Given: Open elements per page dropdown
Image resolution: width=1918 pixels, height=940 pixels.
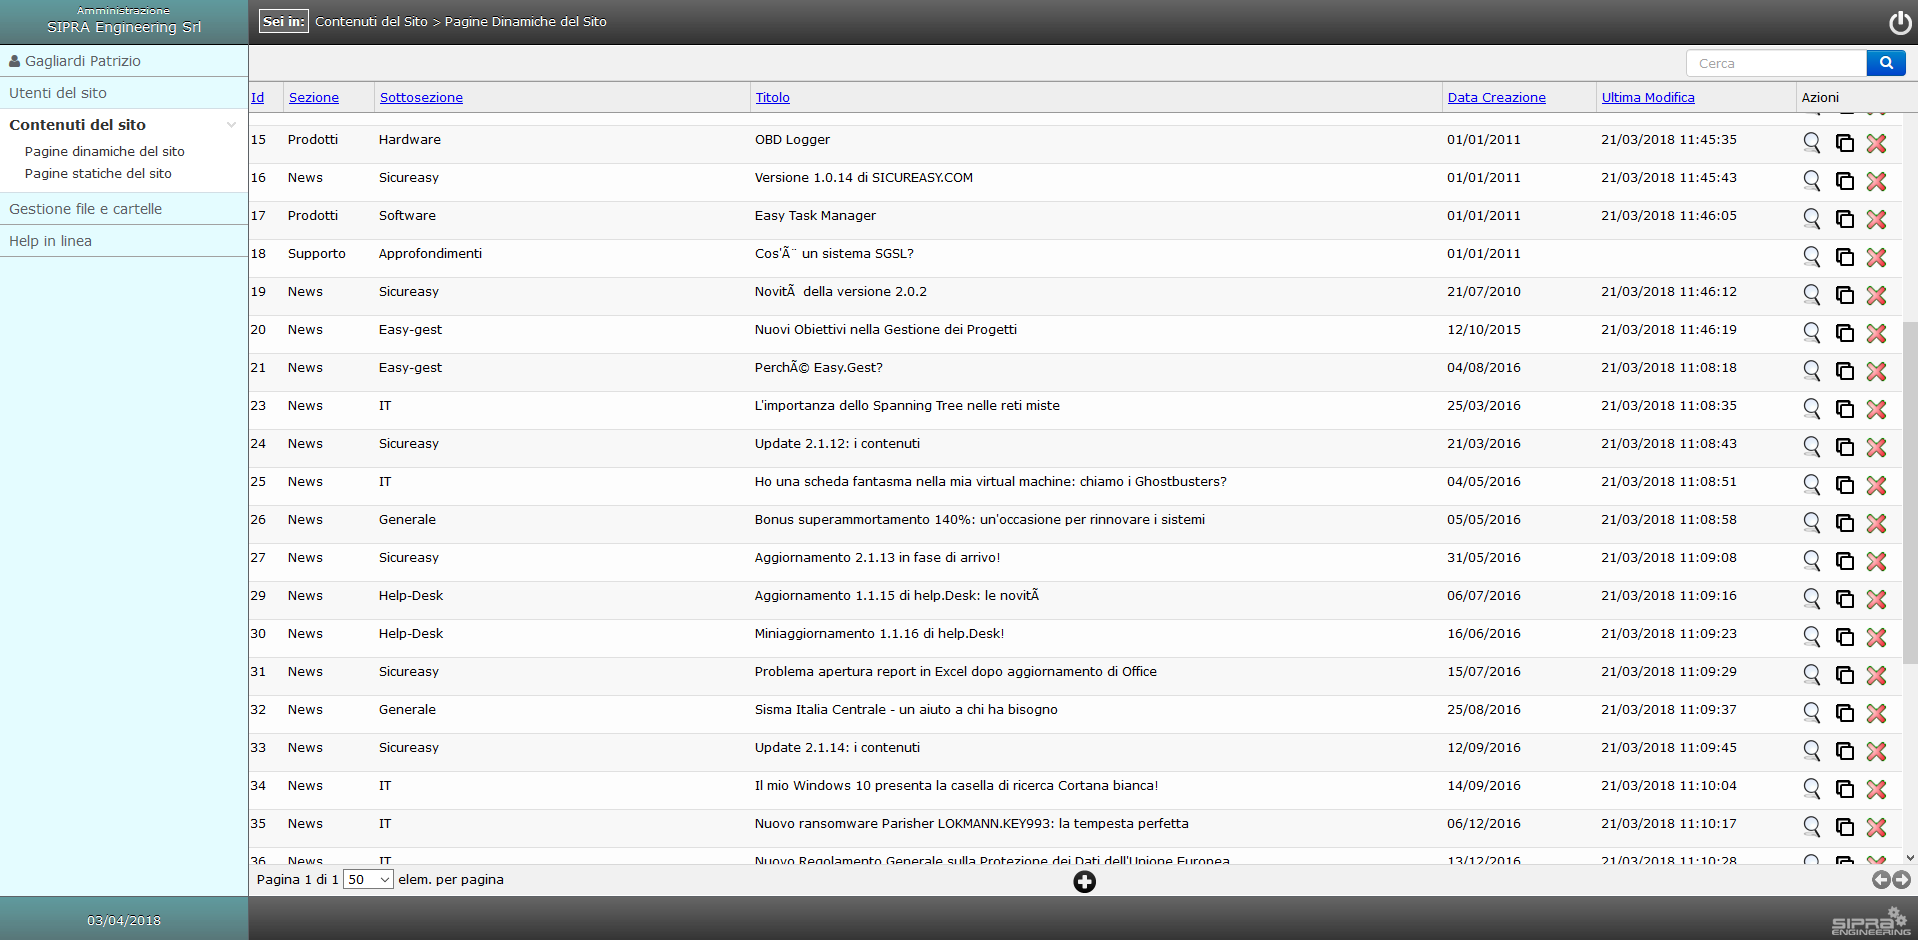Looking at the screenshot, I should [368, 880].
